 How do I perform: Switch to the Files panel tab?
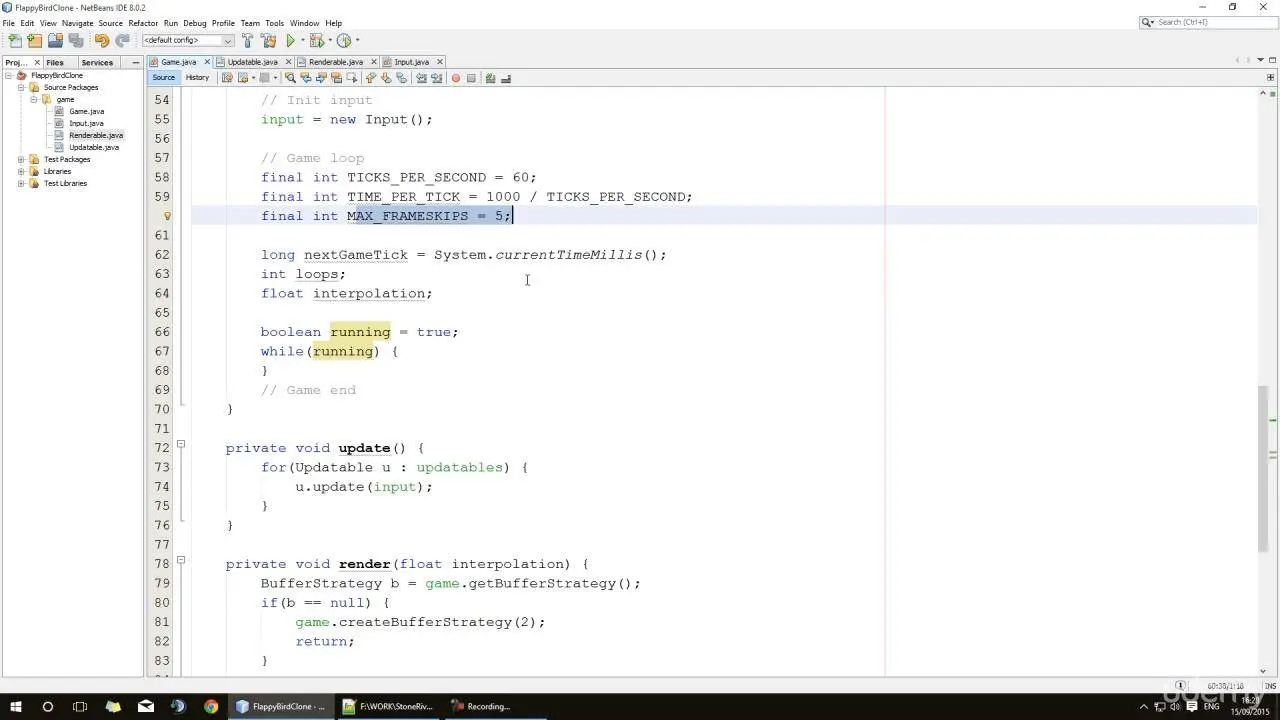click(55, 62)
